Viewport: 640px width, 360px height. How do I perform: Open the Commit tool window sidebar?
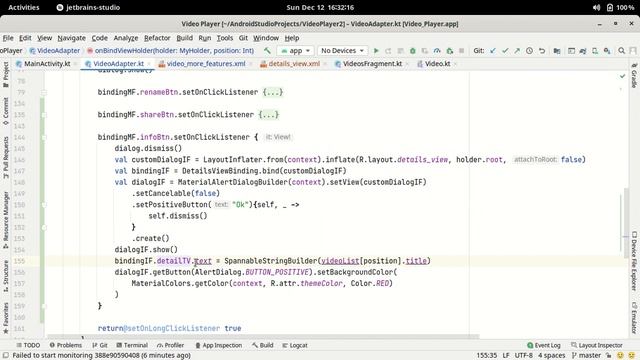coord(6,111)
